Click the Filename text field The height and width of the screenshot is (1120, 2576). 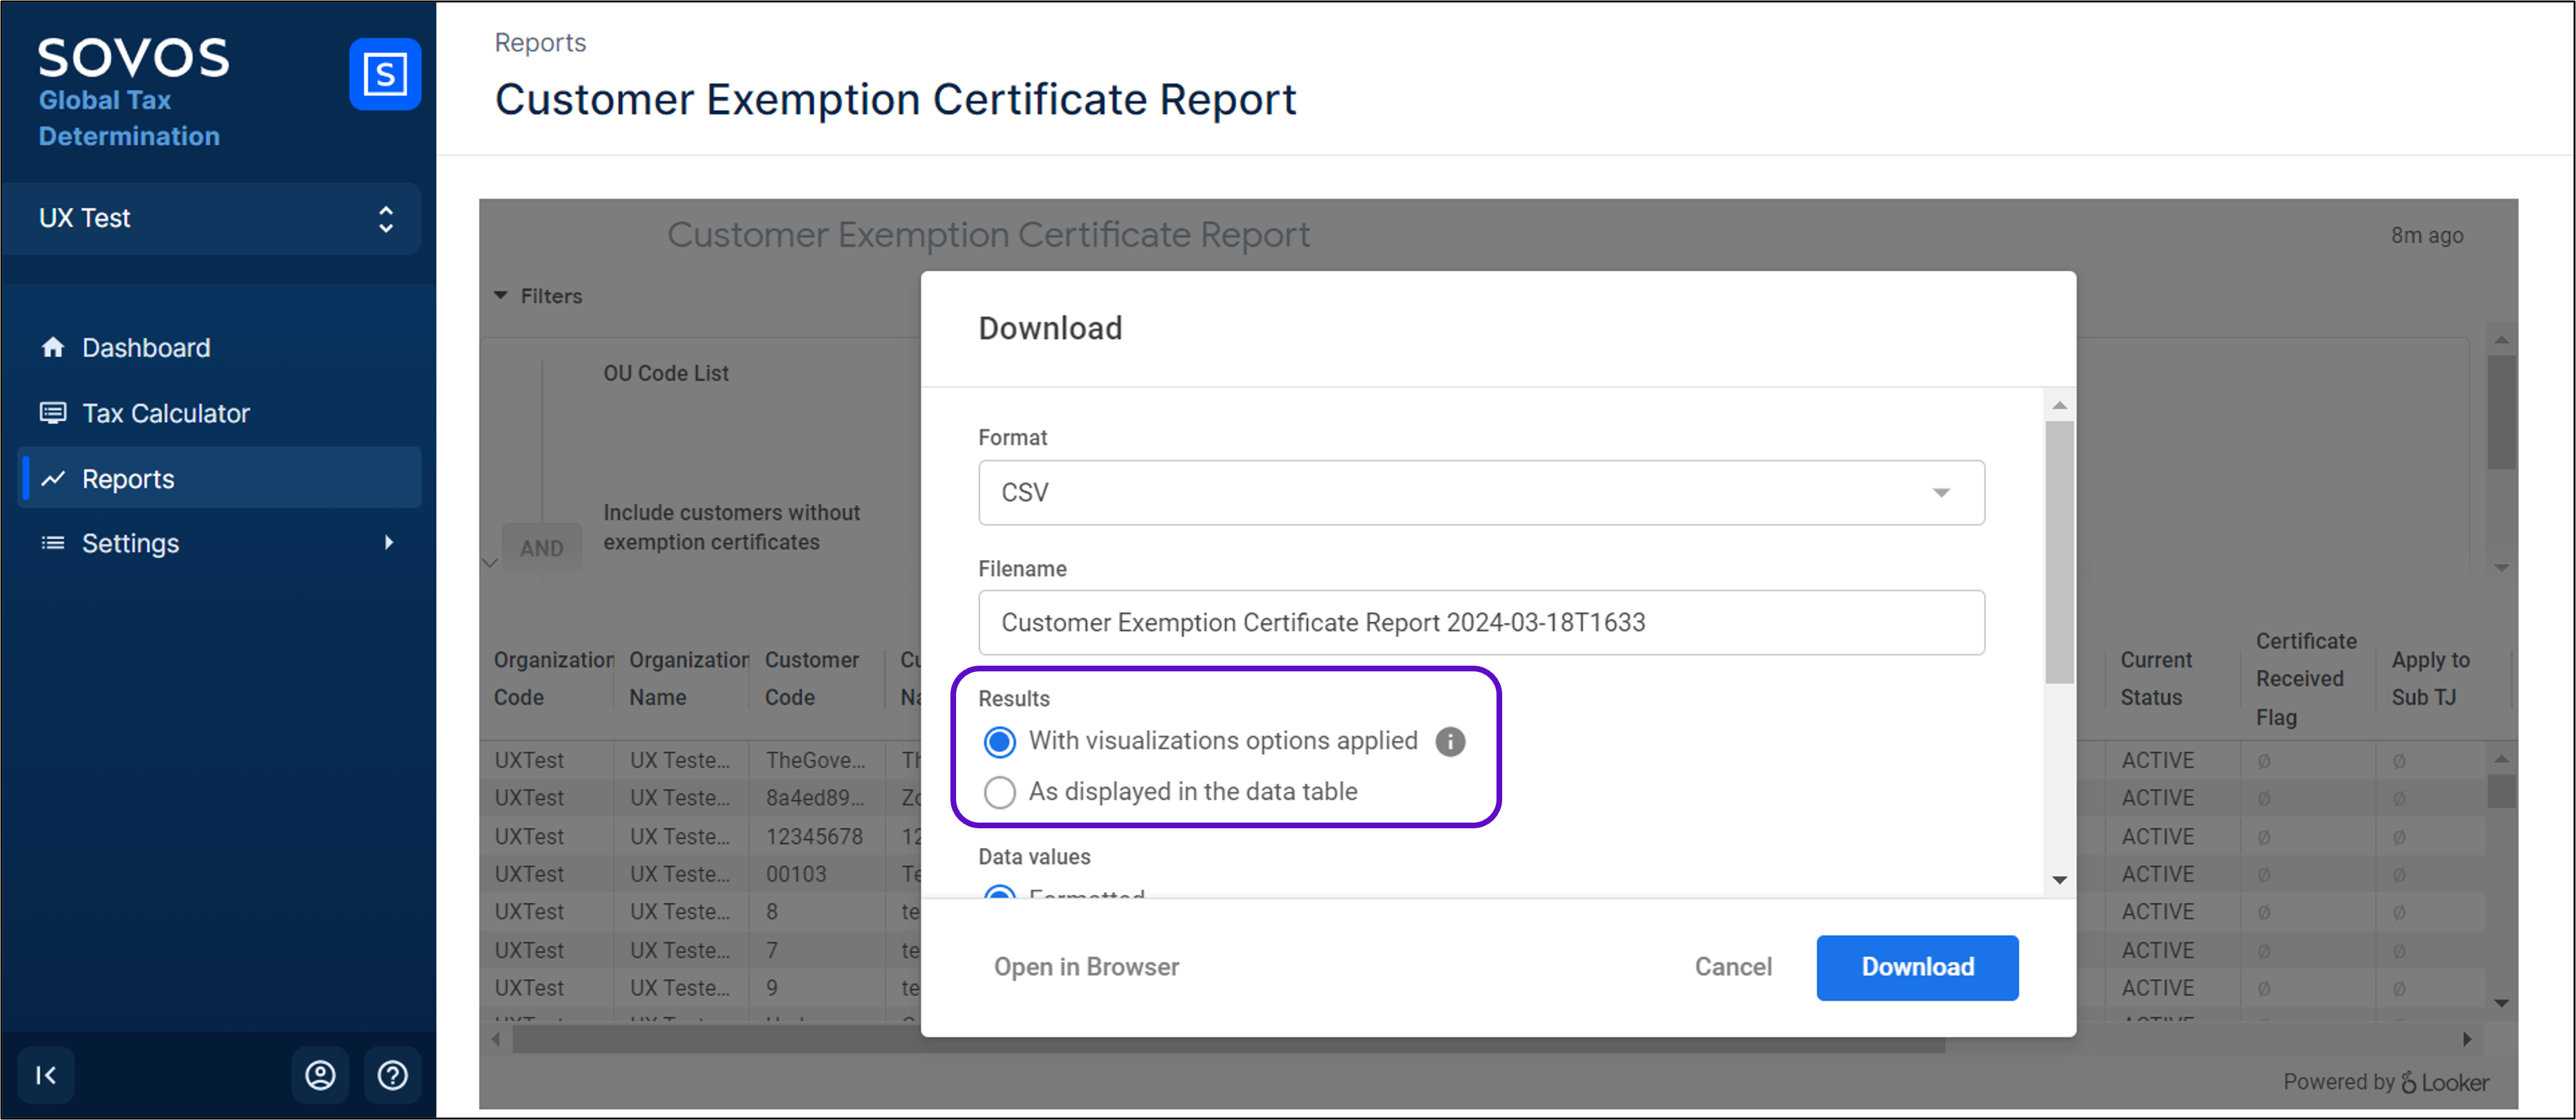[x=1480, y=622]
